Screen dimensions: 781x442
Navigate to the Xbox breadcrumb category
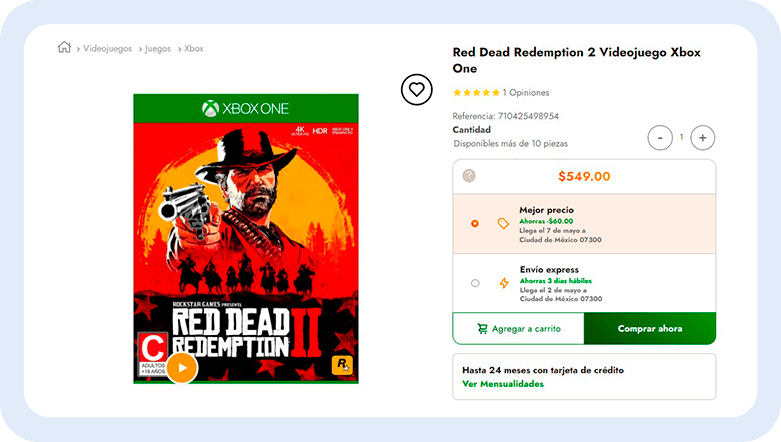pos(194,48)
